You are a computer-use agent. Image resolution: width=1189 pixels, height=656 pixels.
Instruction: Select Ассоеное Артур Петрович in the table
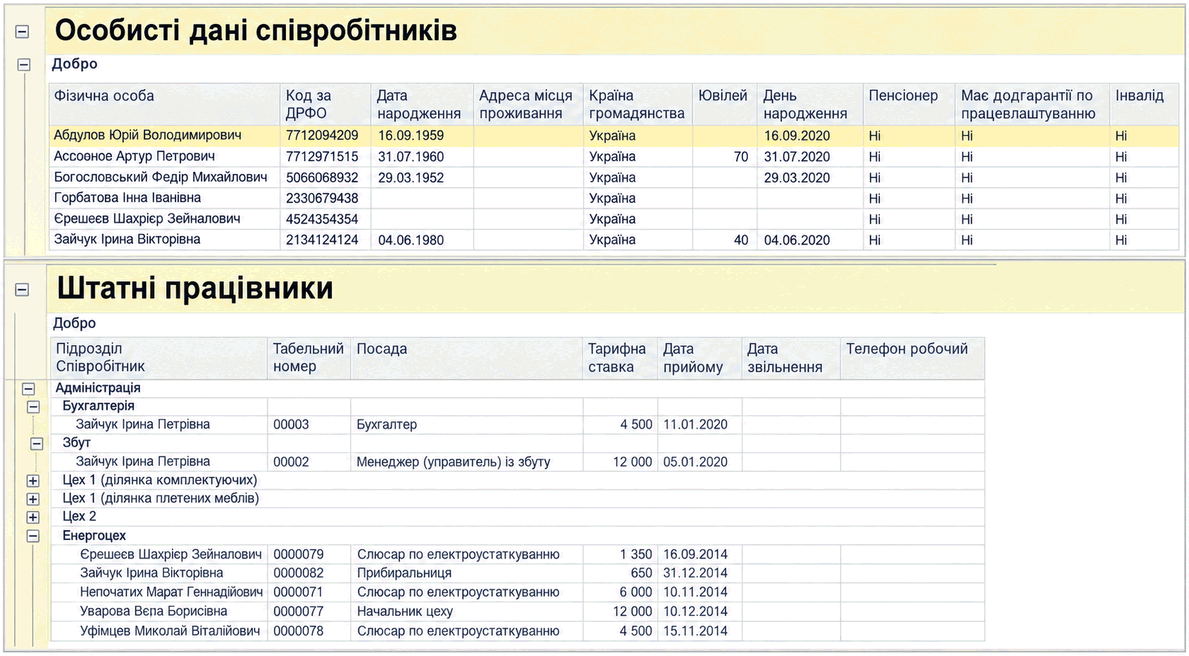134,157
